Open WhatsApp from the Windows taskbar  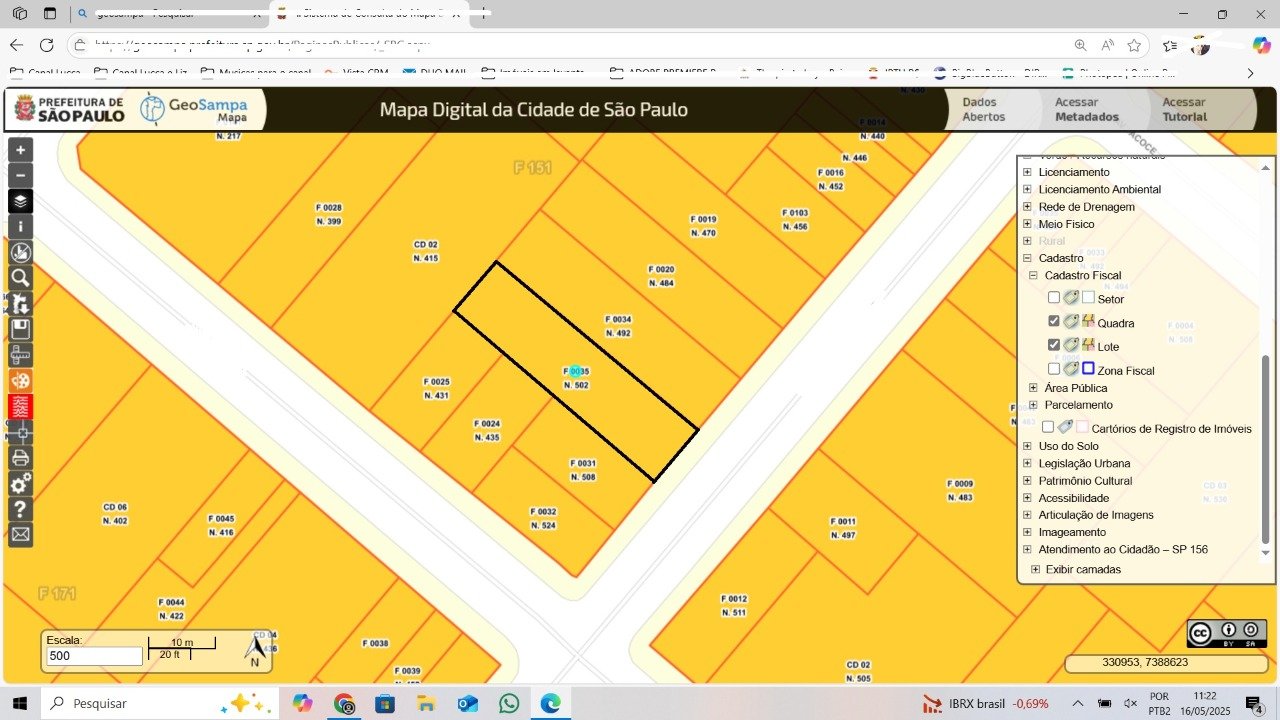[x=509, y=703]
